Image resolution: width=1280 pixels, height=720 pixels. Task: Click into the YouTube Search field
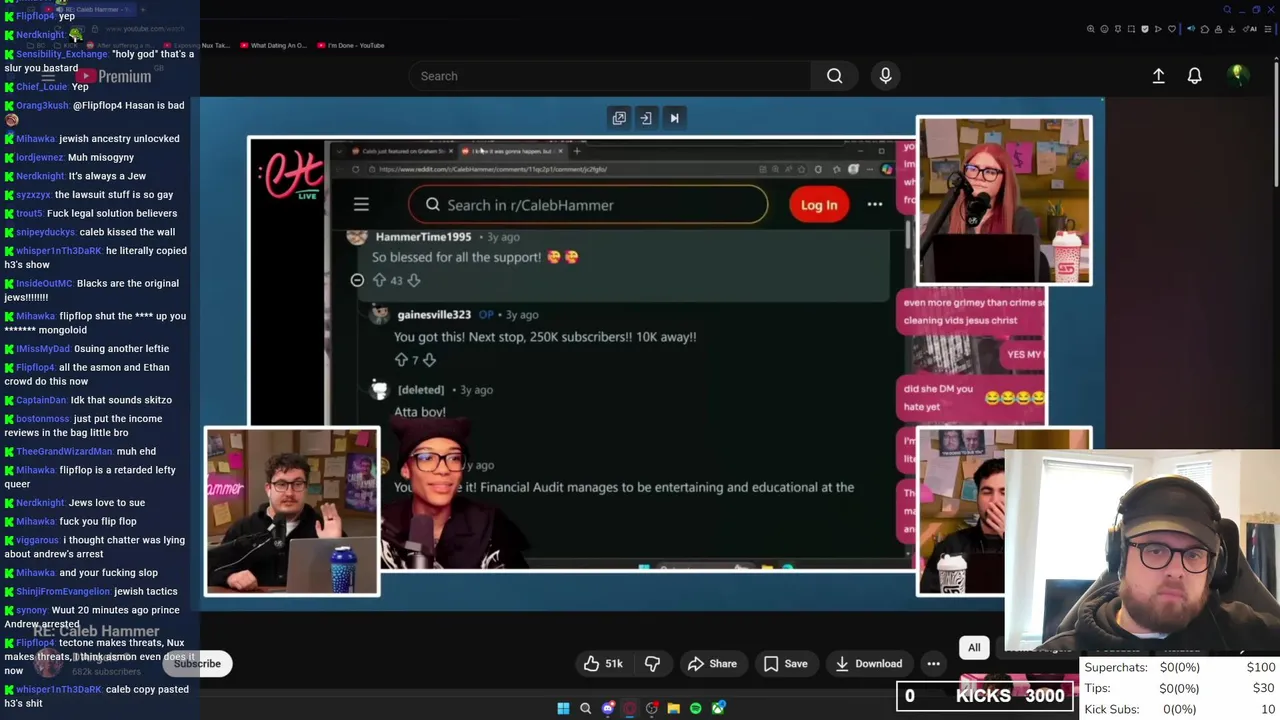pyautogui.click(x=610, y=76)
